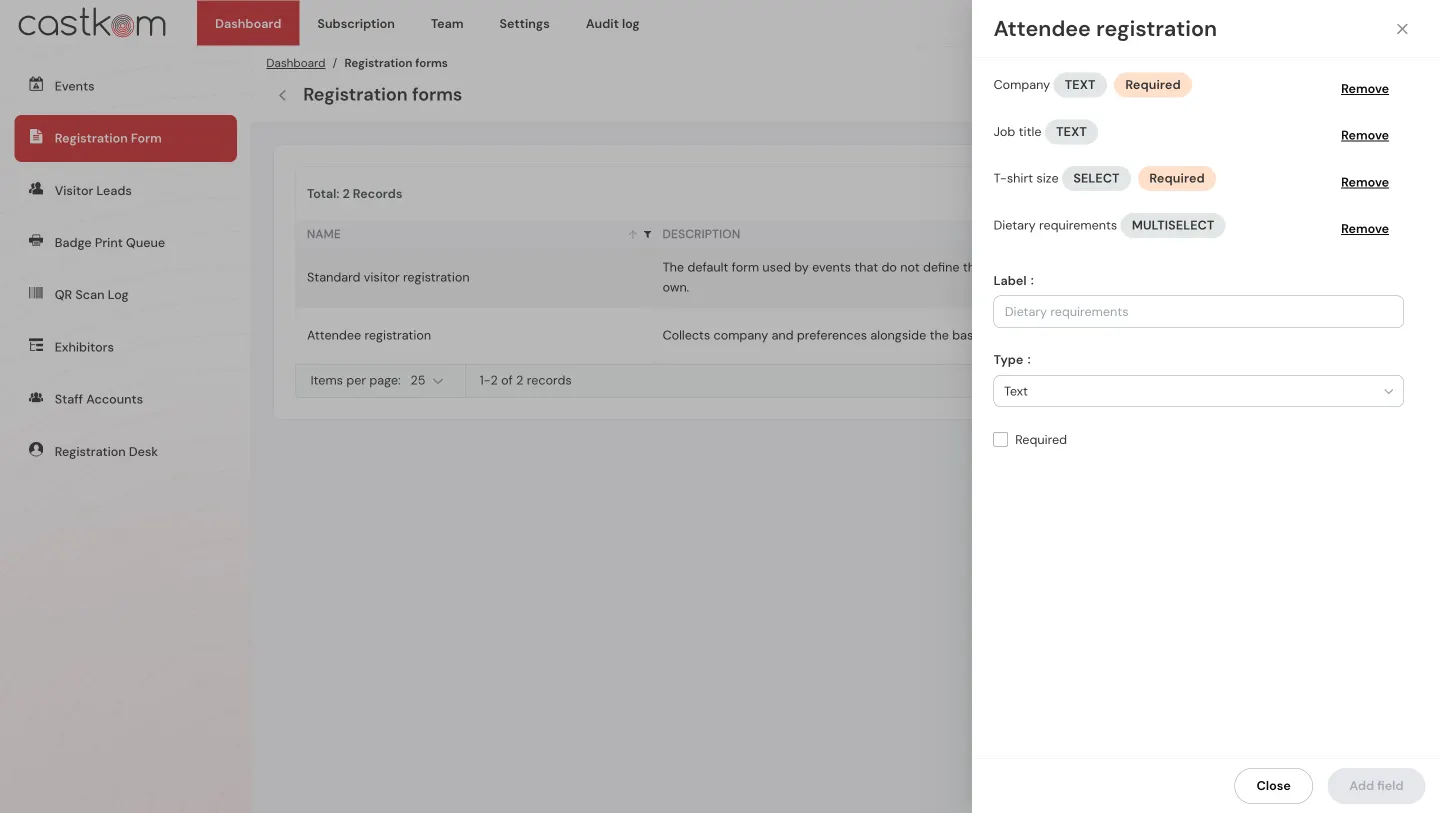Open the Audit log tab
This screenshot has height=813, width=1440.
coord(612,23)
